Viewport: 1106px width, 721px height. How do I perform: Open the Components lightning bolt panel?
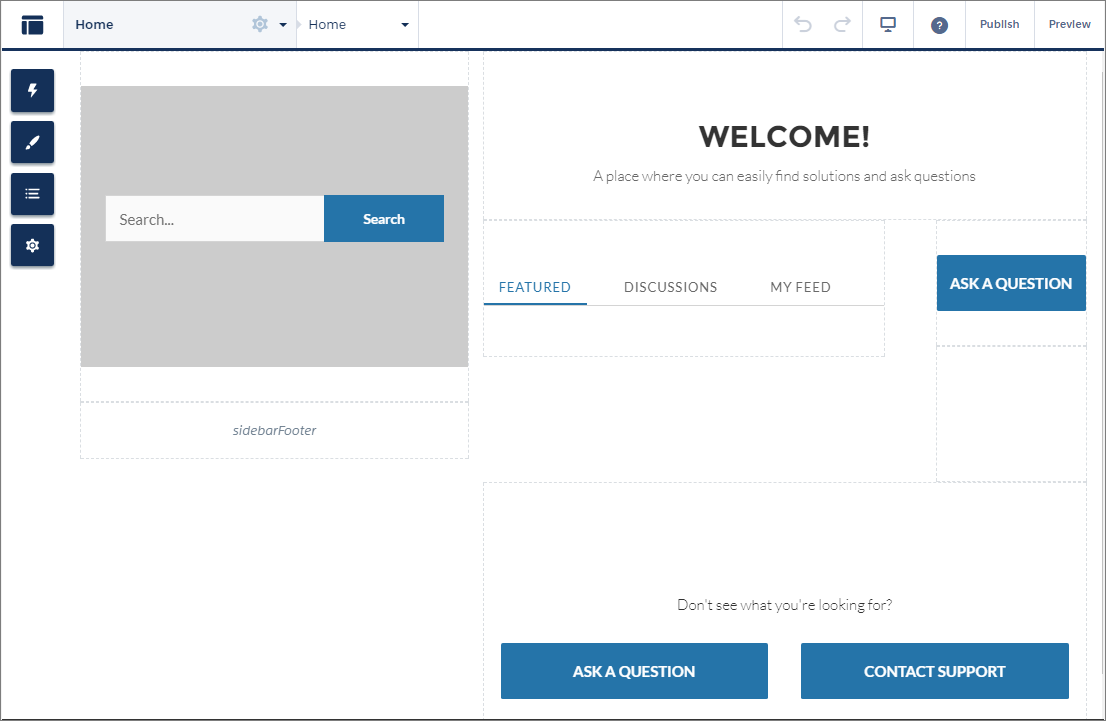tap(32, 90)
